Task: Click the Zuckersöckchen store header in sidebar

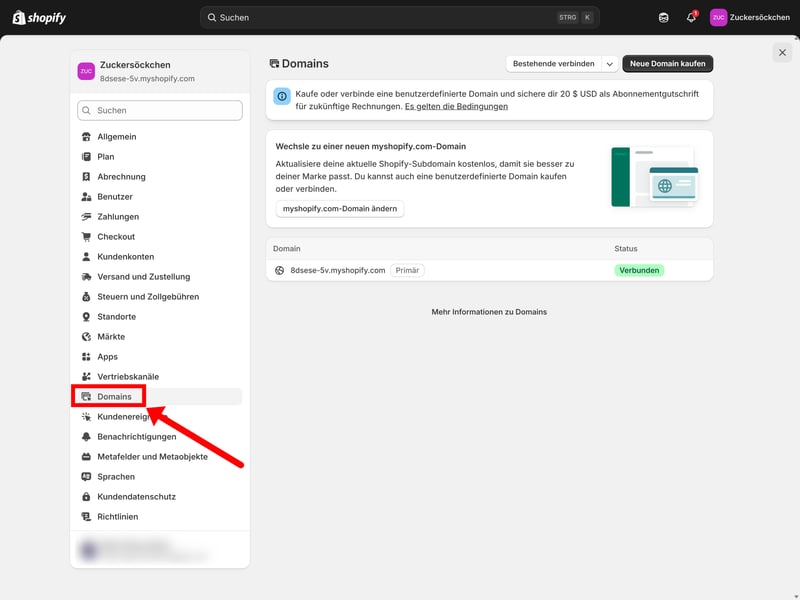Action: (x=160, y=71)
